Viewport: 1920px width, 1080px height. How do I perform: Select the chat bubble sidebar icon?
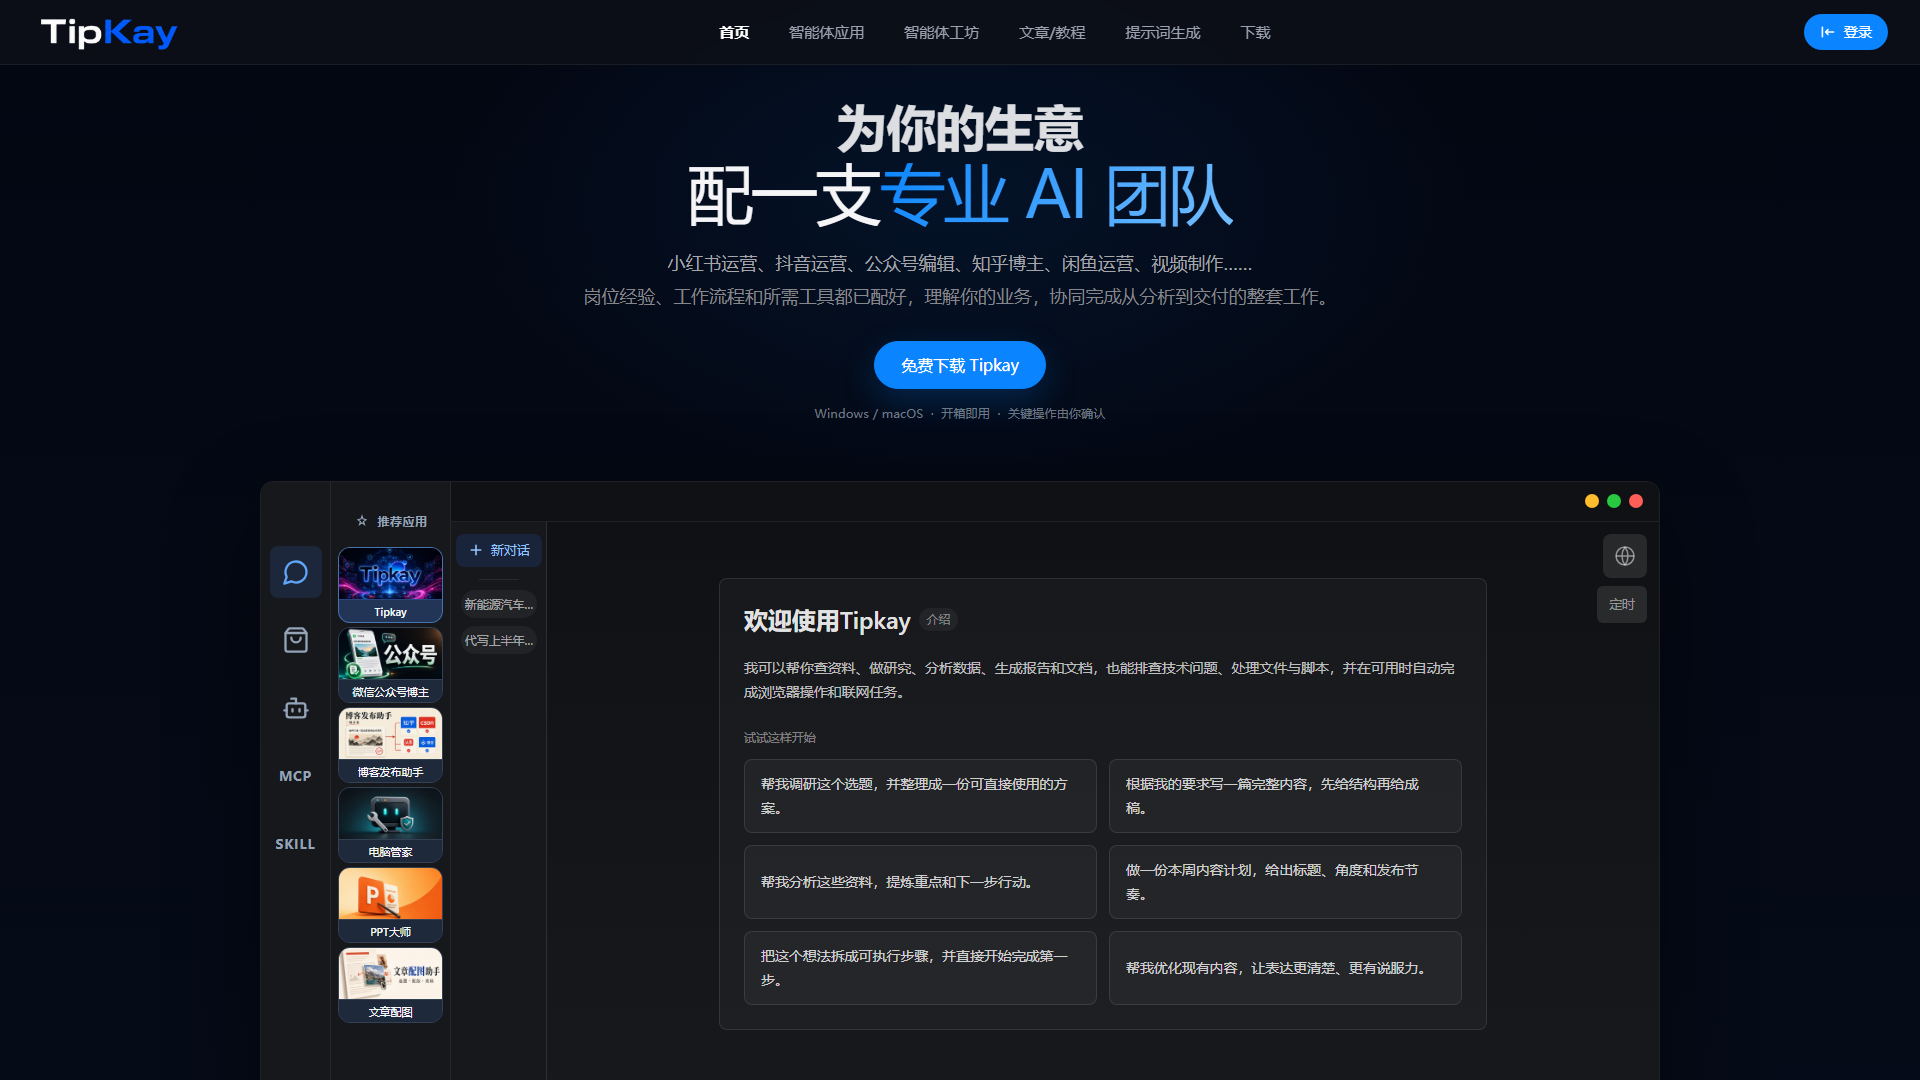click(295, 572)
